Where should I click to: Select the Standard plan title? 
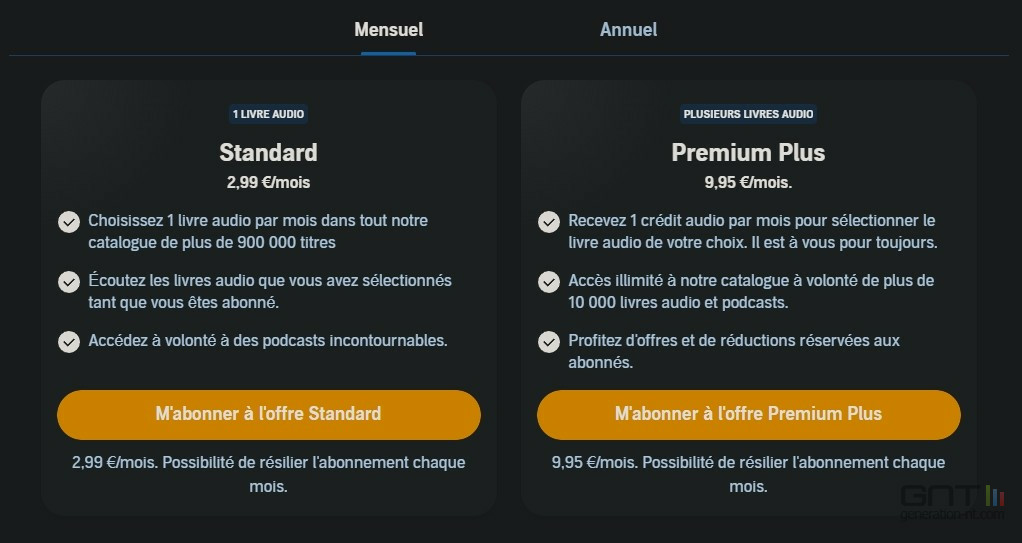point(268,153)
